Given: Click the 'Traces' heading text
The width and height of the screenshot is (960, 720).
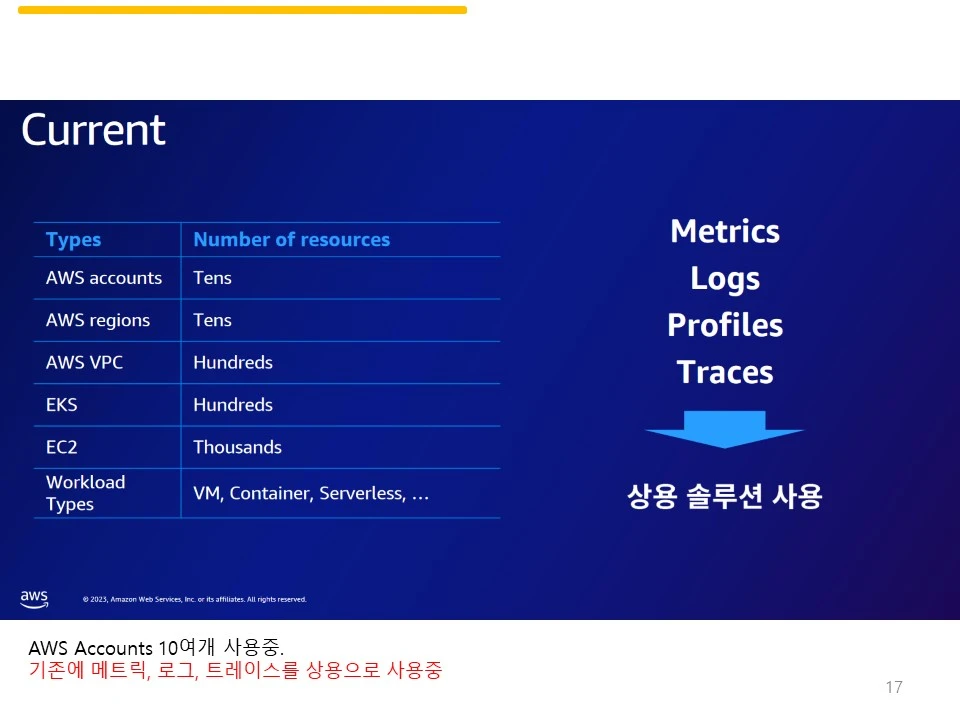Looking at the screenshot, I should (725, 372).
